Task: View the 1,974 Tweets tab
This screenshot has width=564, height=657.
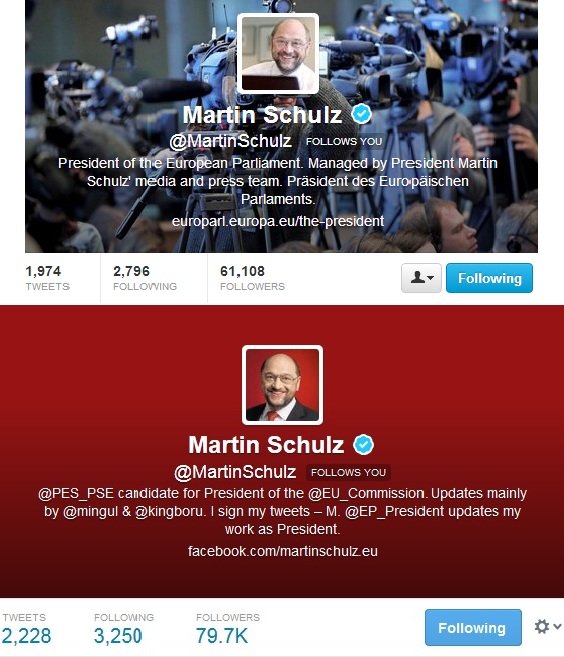Action: (47, 278)
